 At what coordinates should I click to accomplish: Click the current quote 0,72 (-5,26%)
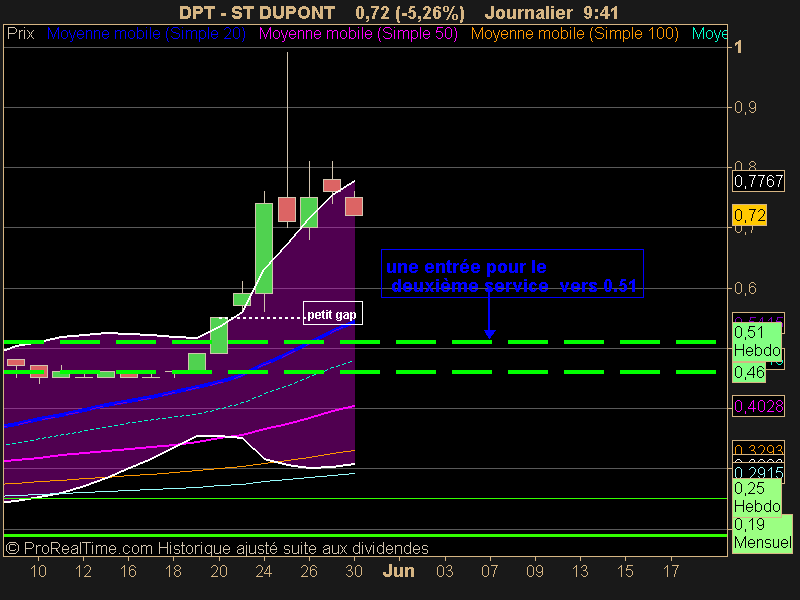410,13
